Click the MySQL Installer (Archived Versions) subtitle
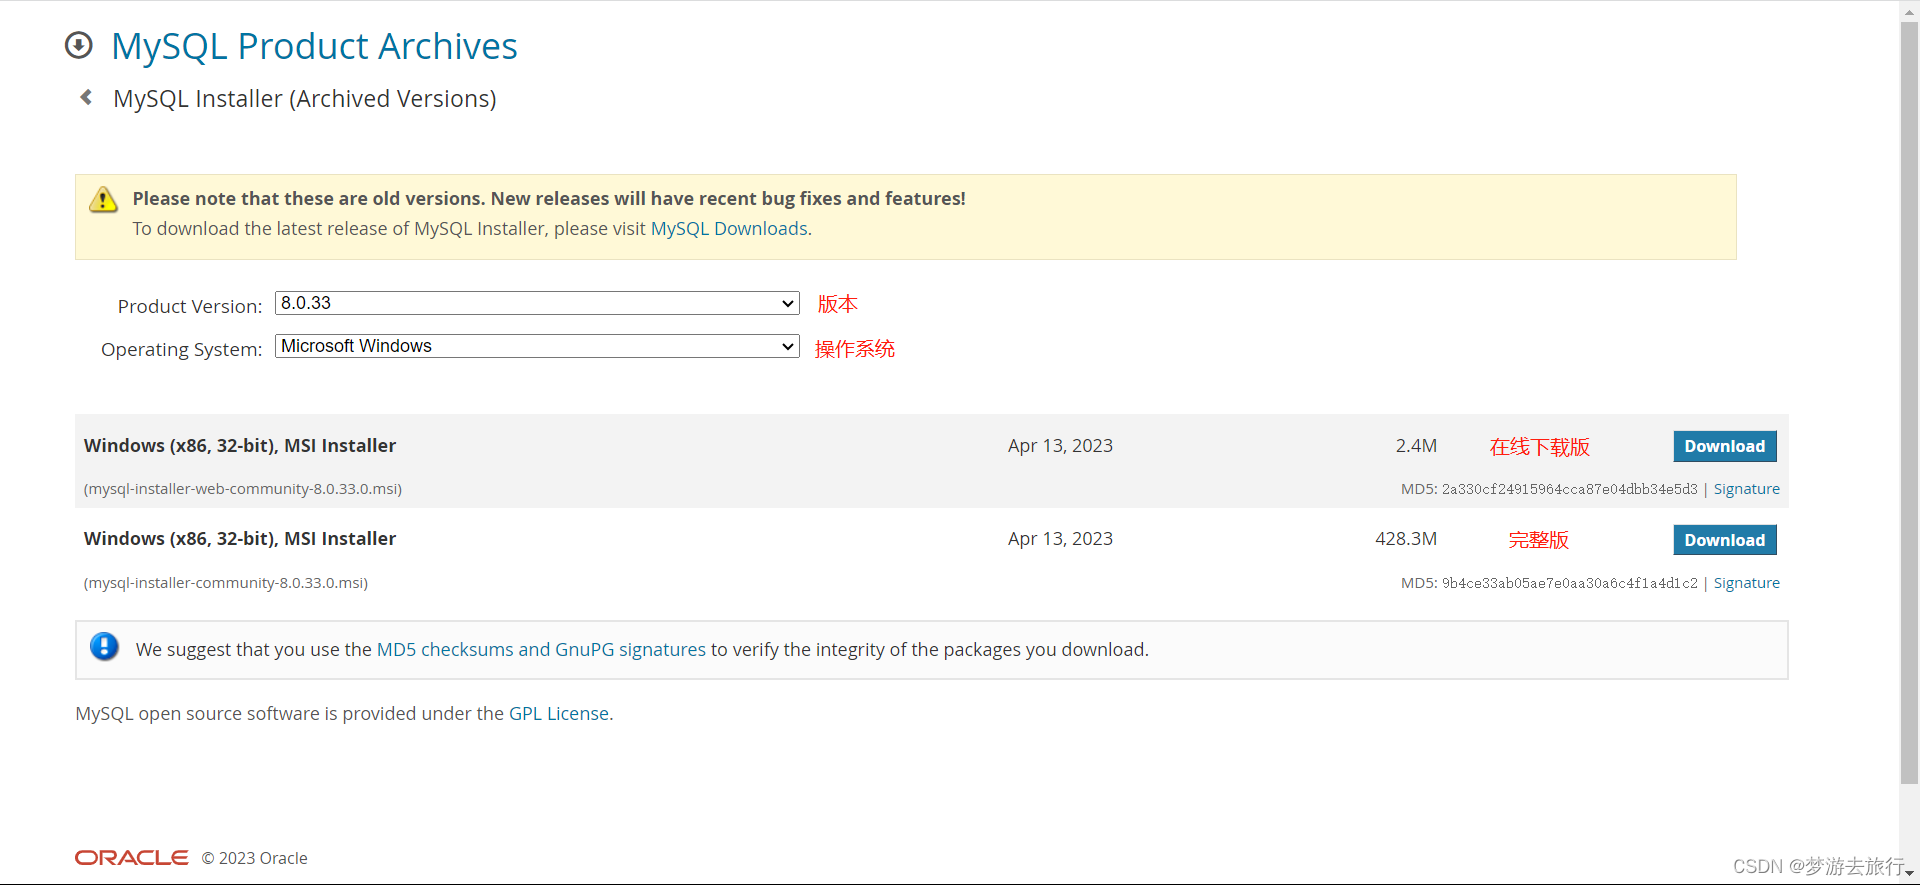The height and width of the screenshot is (885, 1920). pyautogui.click(x=305, y=99)
